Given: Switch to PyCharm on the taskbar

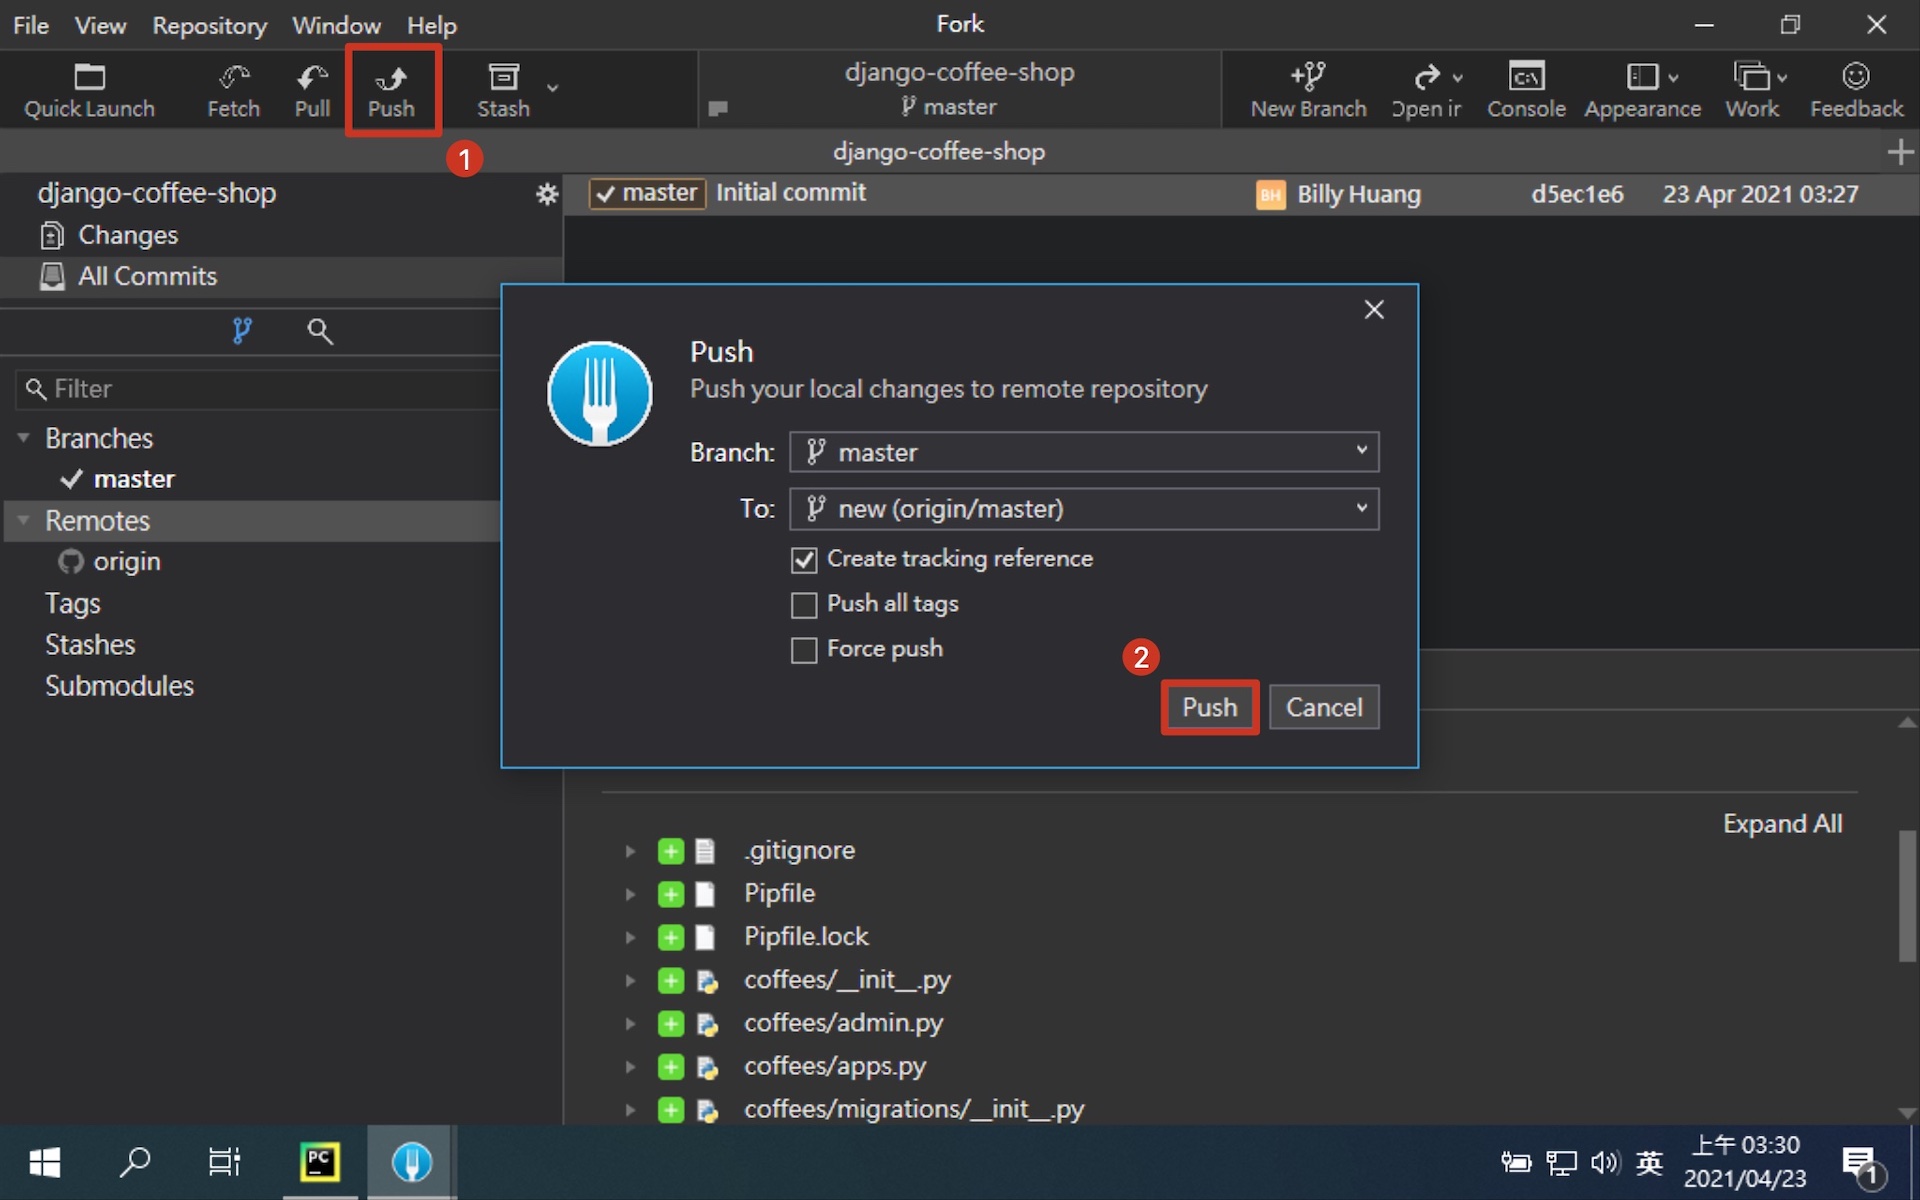Looking at the screenshot, I should (x=320, y=1162).
